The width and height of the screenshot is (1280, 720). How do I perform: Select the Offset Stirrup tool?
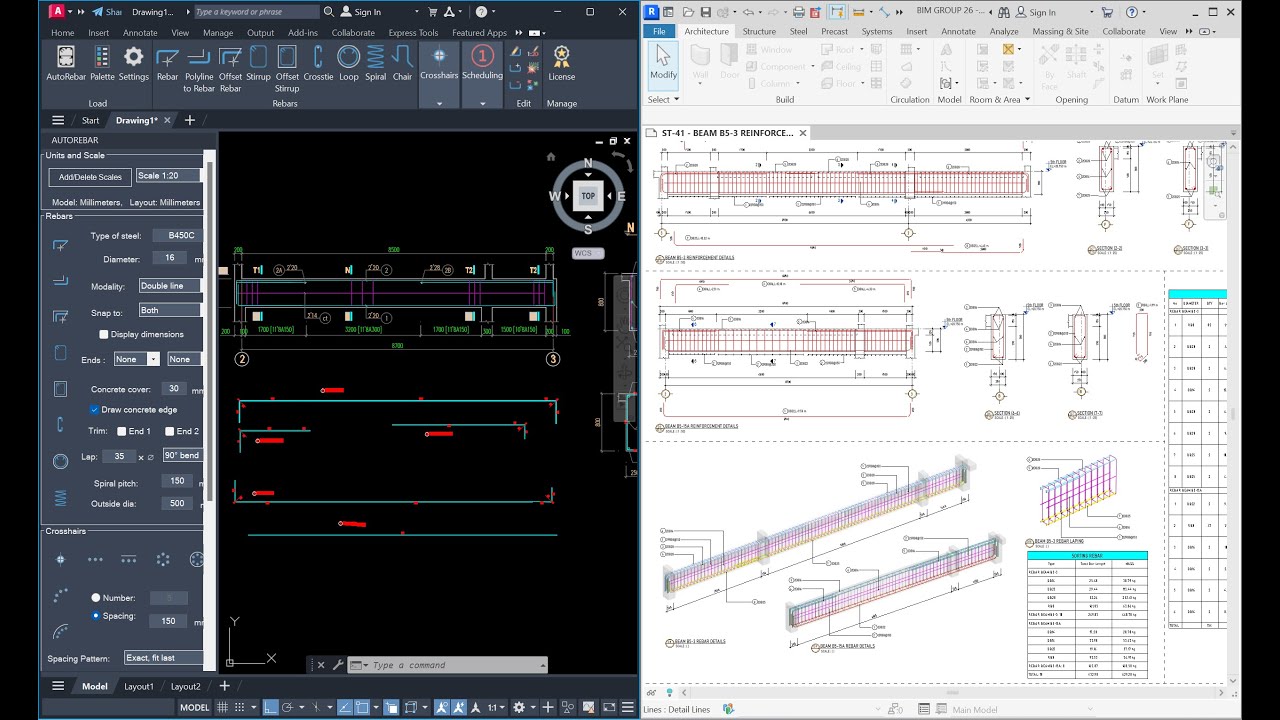pyautogui.click(x=287, y=69)
